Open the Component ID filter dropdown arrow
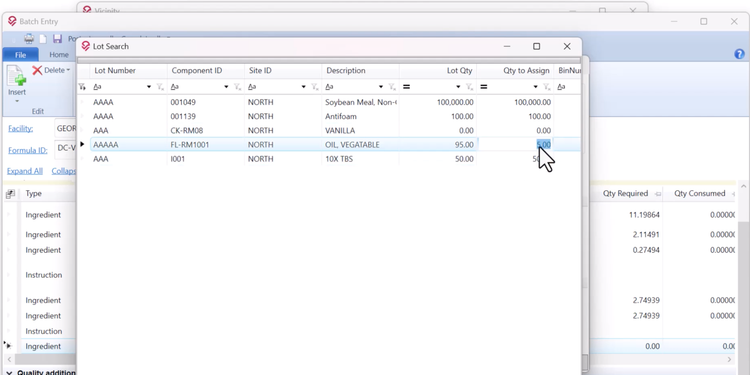Screen dimensions: 750x375 point(226,87)
